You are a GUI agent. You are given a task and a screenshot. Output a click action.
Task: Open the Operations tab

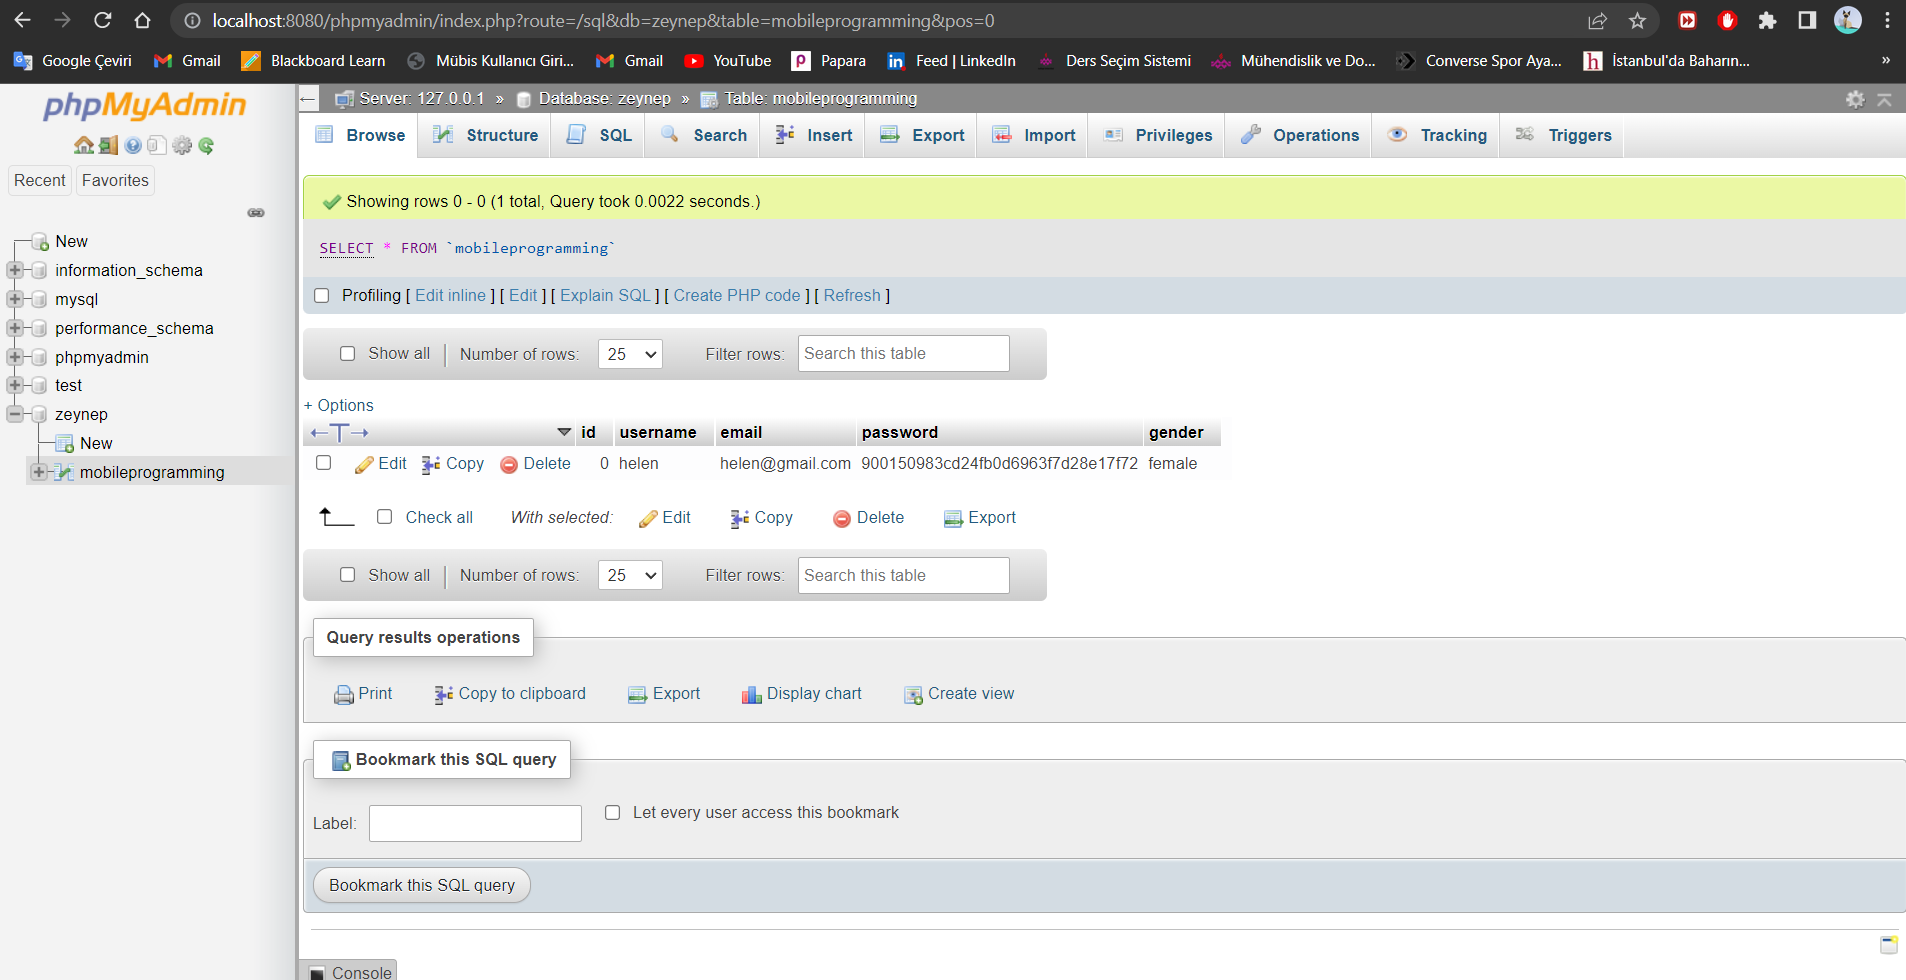click(x=1299, y=135)
